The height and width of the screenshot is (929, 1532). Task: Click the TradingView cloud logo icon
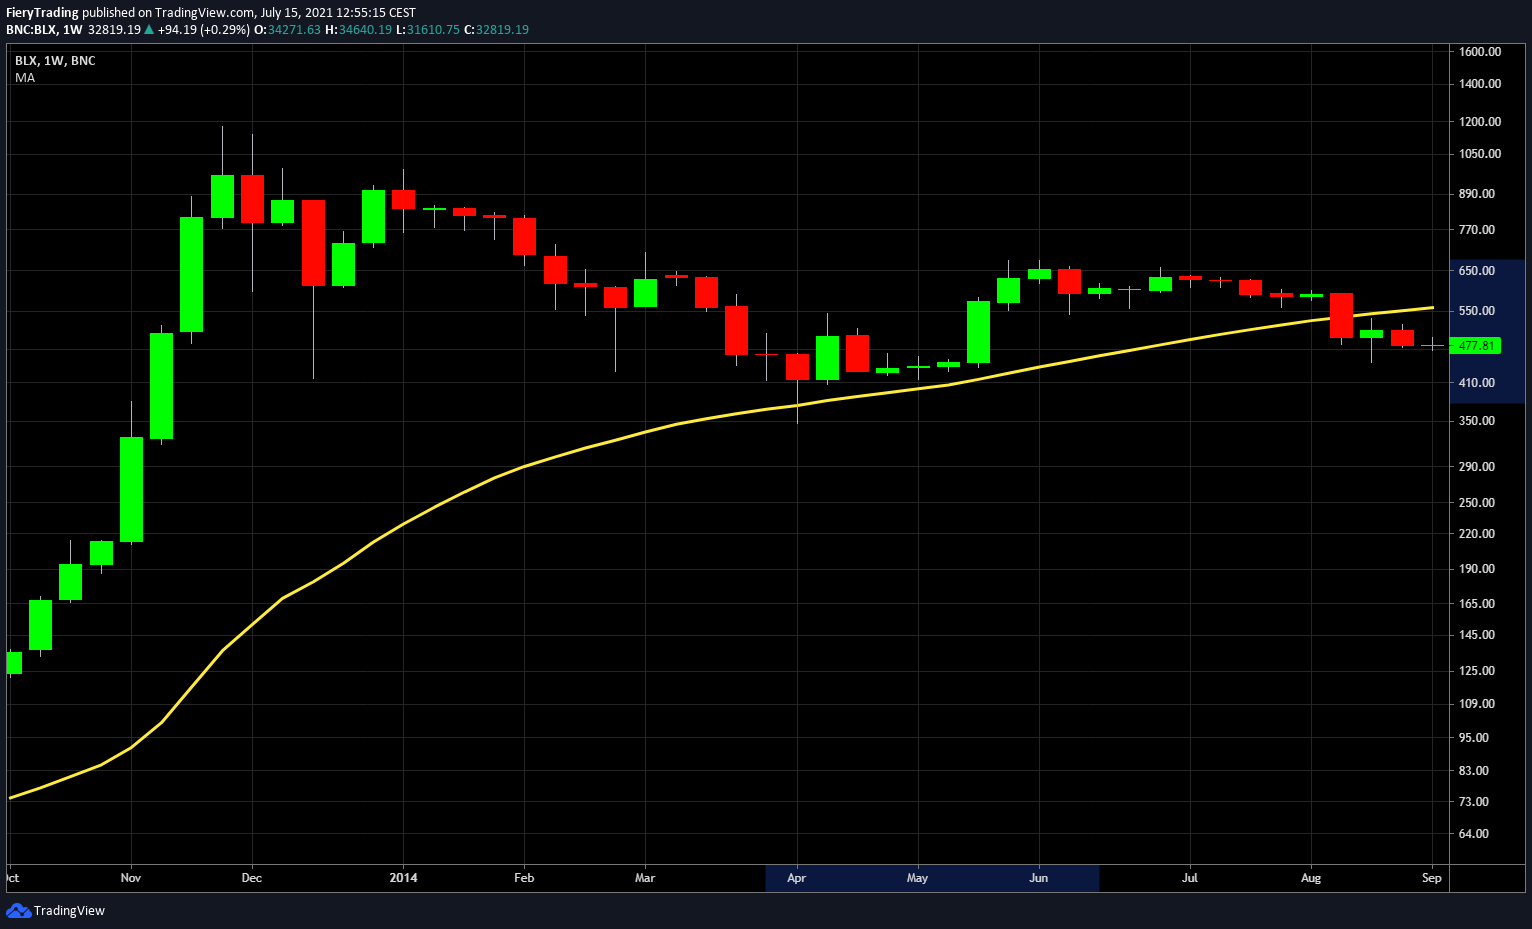tap(18, 910)
